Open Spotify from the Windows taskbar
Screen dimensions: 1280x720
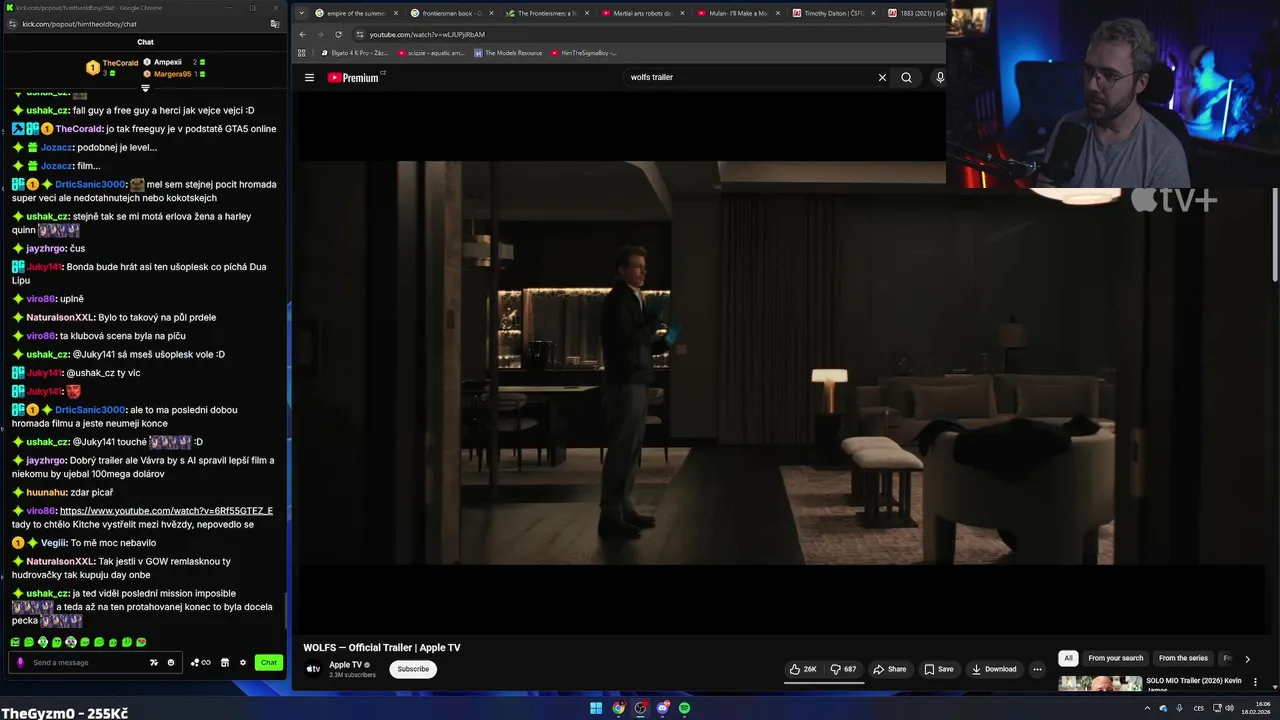pos(684,708)
